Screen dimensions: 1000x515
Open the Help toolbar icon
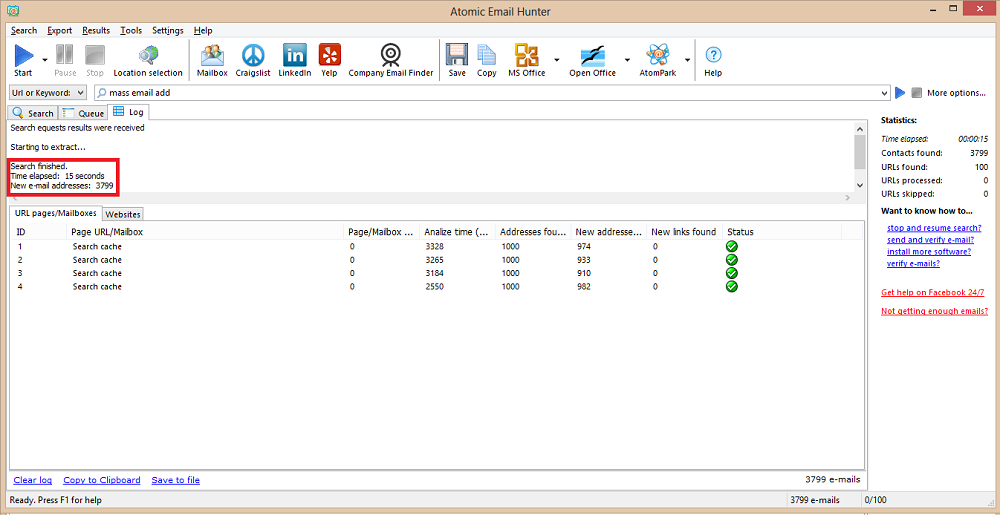coord(713,61)
